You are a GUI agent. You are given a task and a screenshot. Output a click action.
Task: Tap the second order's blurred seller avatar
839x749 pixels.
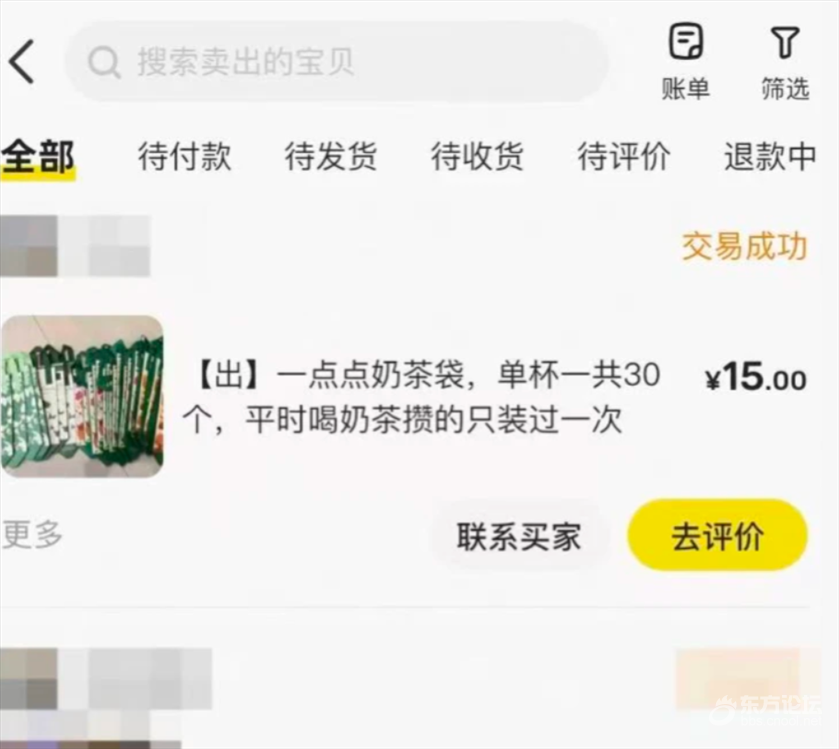29,696
